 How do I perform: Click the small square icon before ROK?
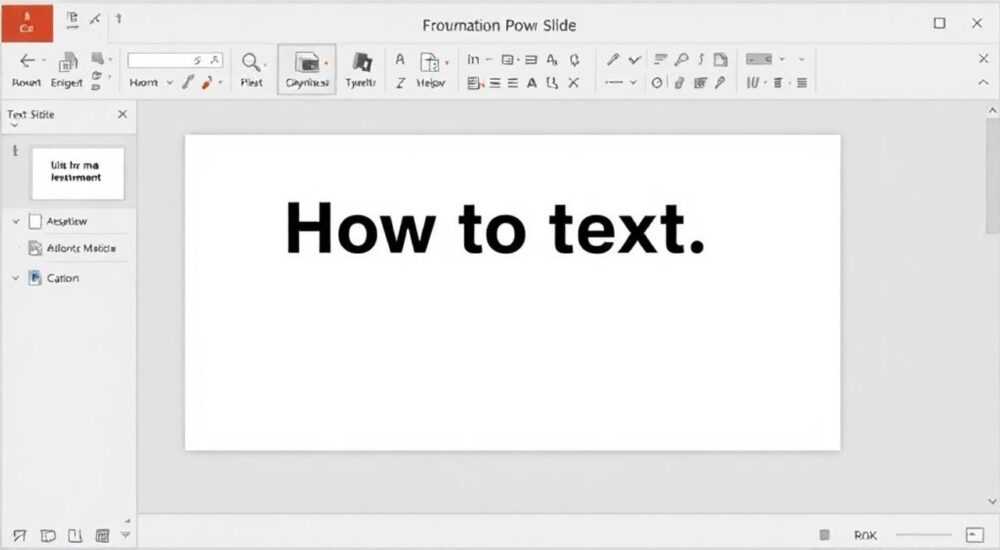point(824,535)
